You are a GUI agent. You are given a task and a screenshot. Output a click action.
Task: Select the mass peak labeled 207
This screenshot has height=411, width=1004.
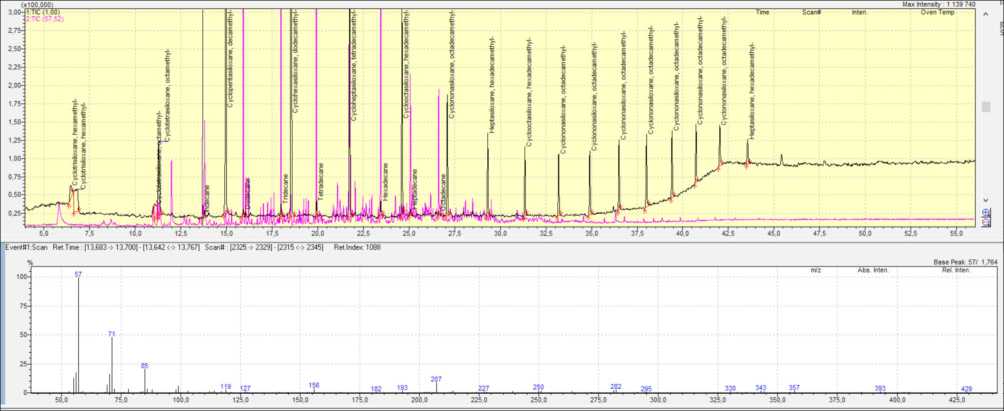pos(435,379)
